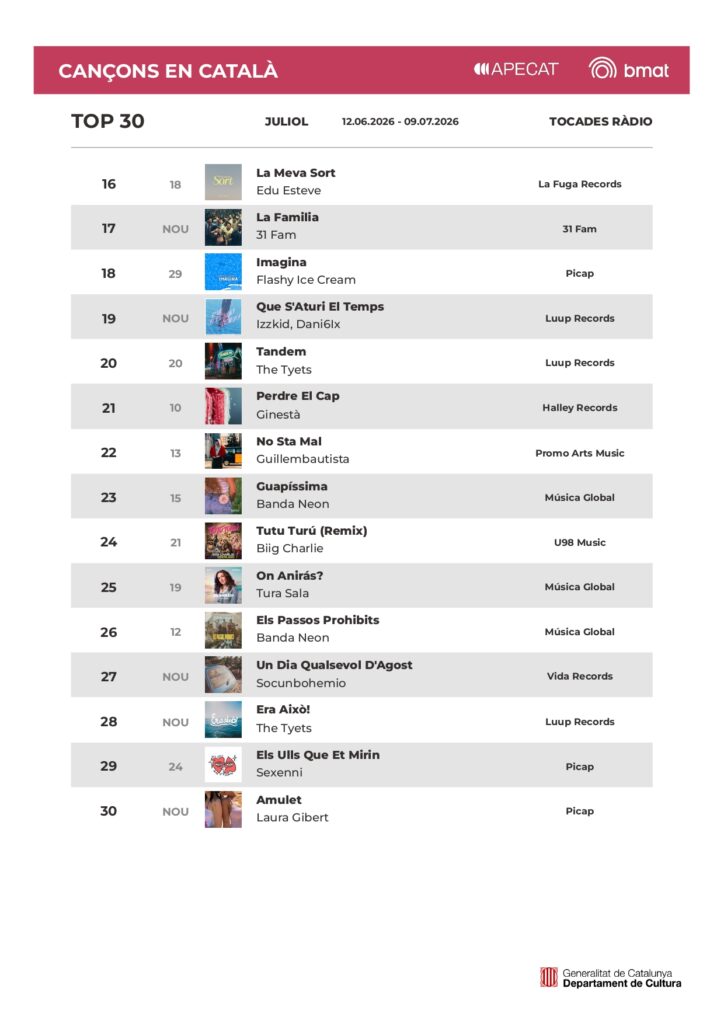This screenshot has width=724, height=1024.
Task: Click Un Dia Qualsevol D'Agost title
Action: [x=334, y=665]
